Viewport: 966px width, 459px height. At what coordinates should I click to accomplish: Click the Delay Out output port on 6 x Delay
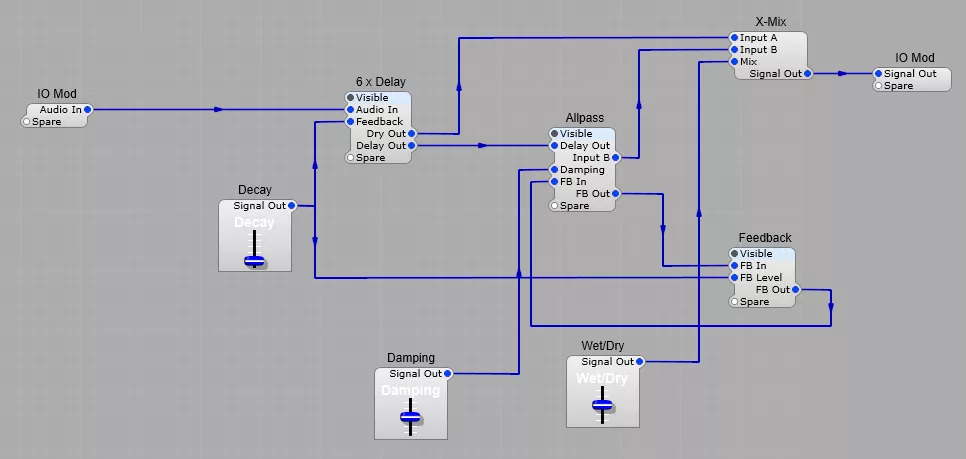point(412,146)
